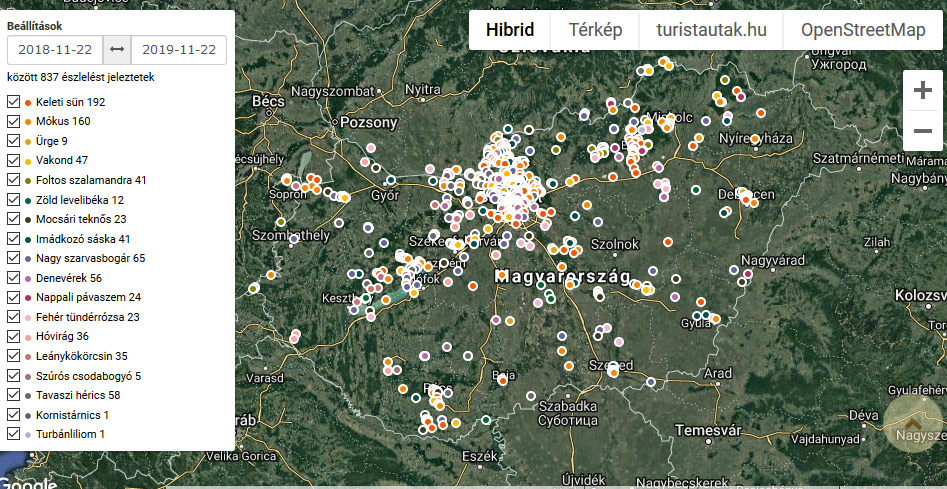
Task: Select the OpenStreetMap layer
Action: [862, 30]
